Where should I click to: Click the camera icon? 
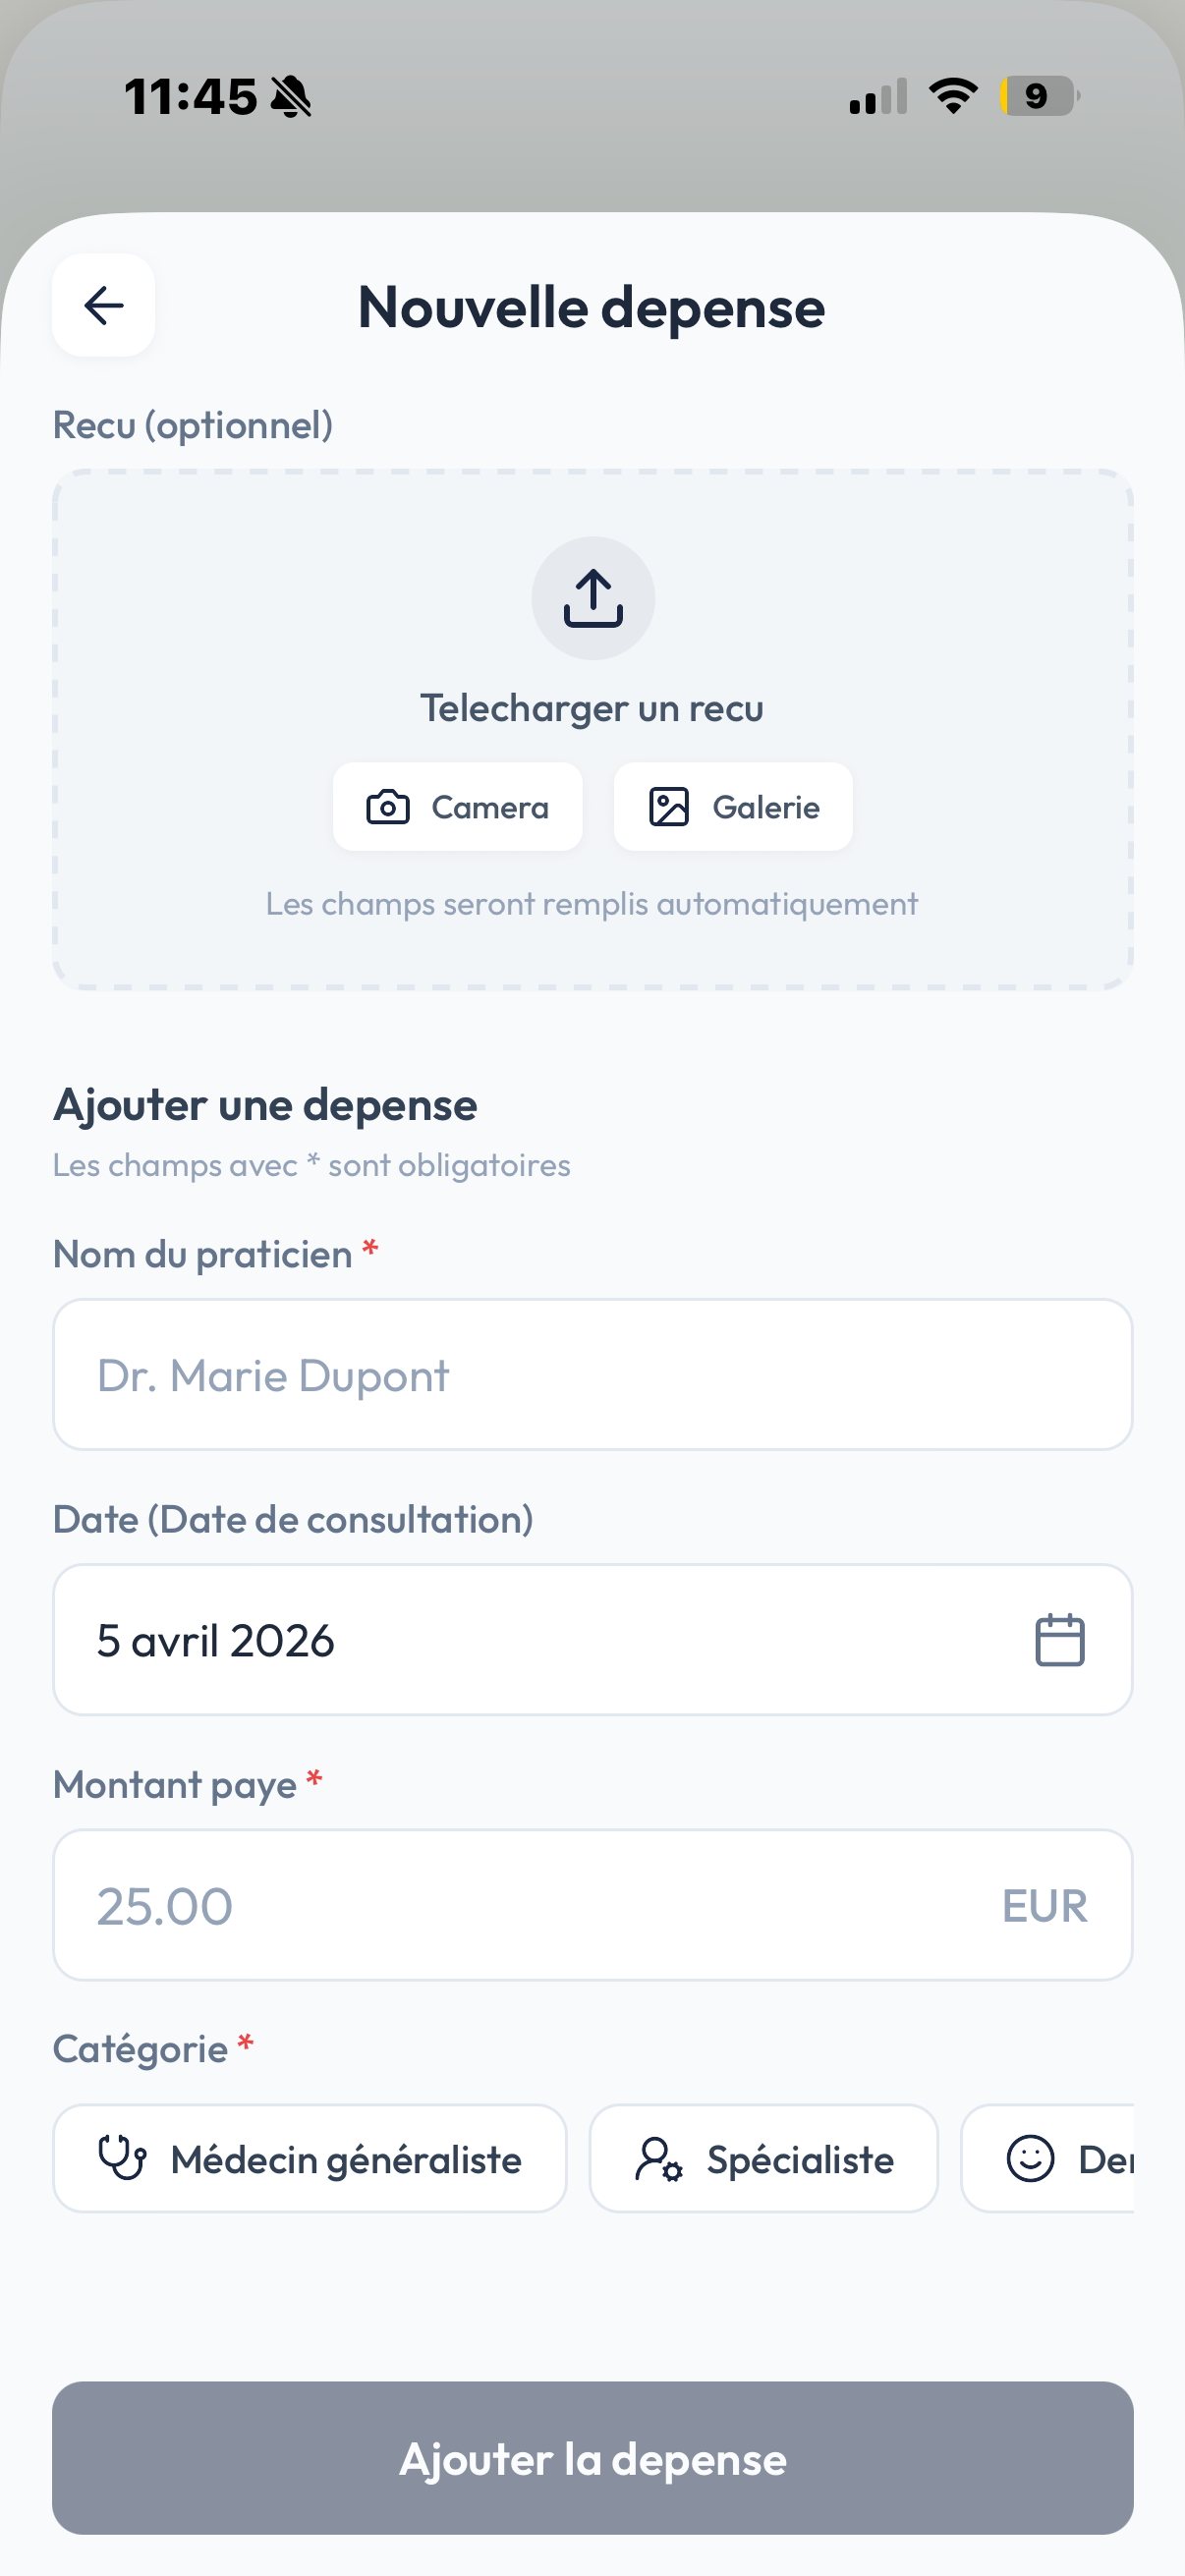coord(388,807)
